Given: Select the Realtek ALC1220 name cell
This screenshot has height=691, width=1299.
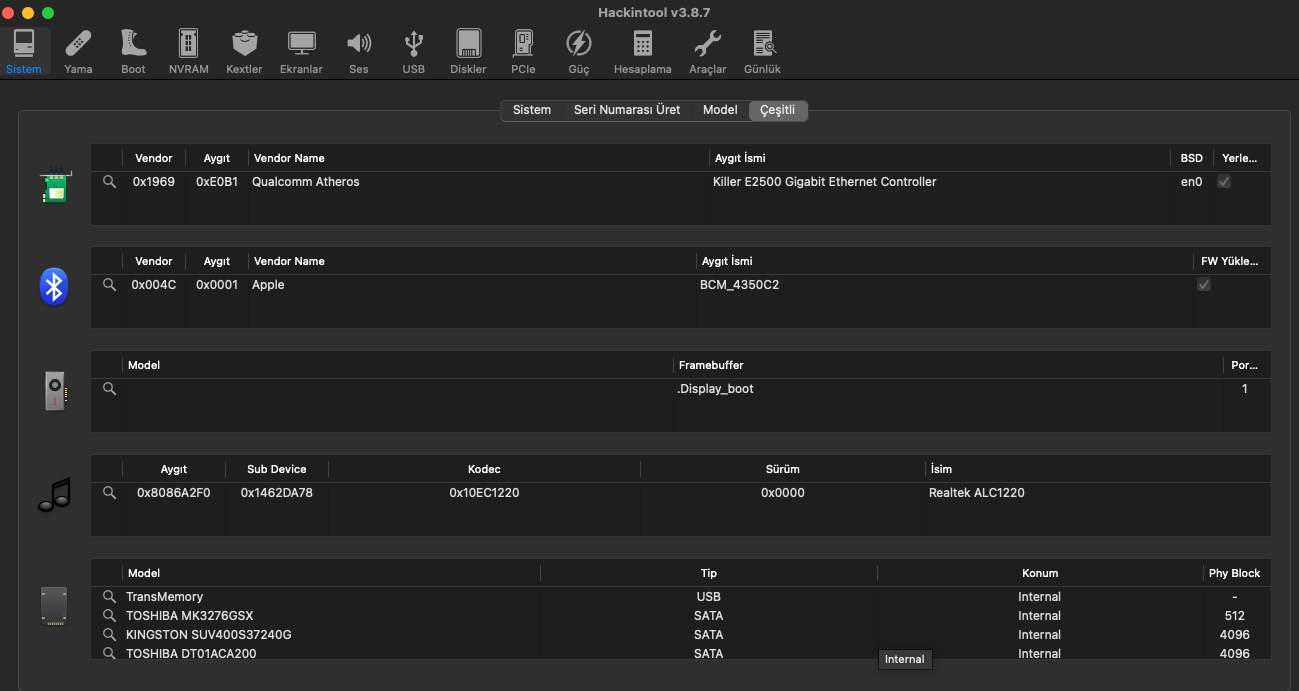Looking at the screenshot, I should coord(977,493).
